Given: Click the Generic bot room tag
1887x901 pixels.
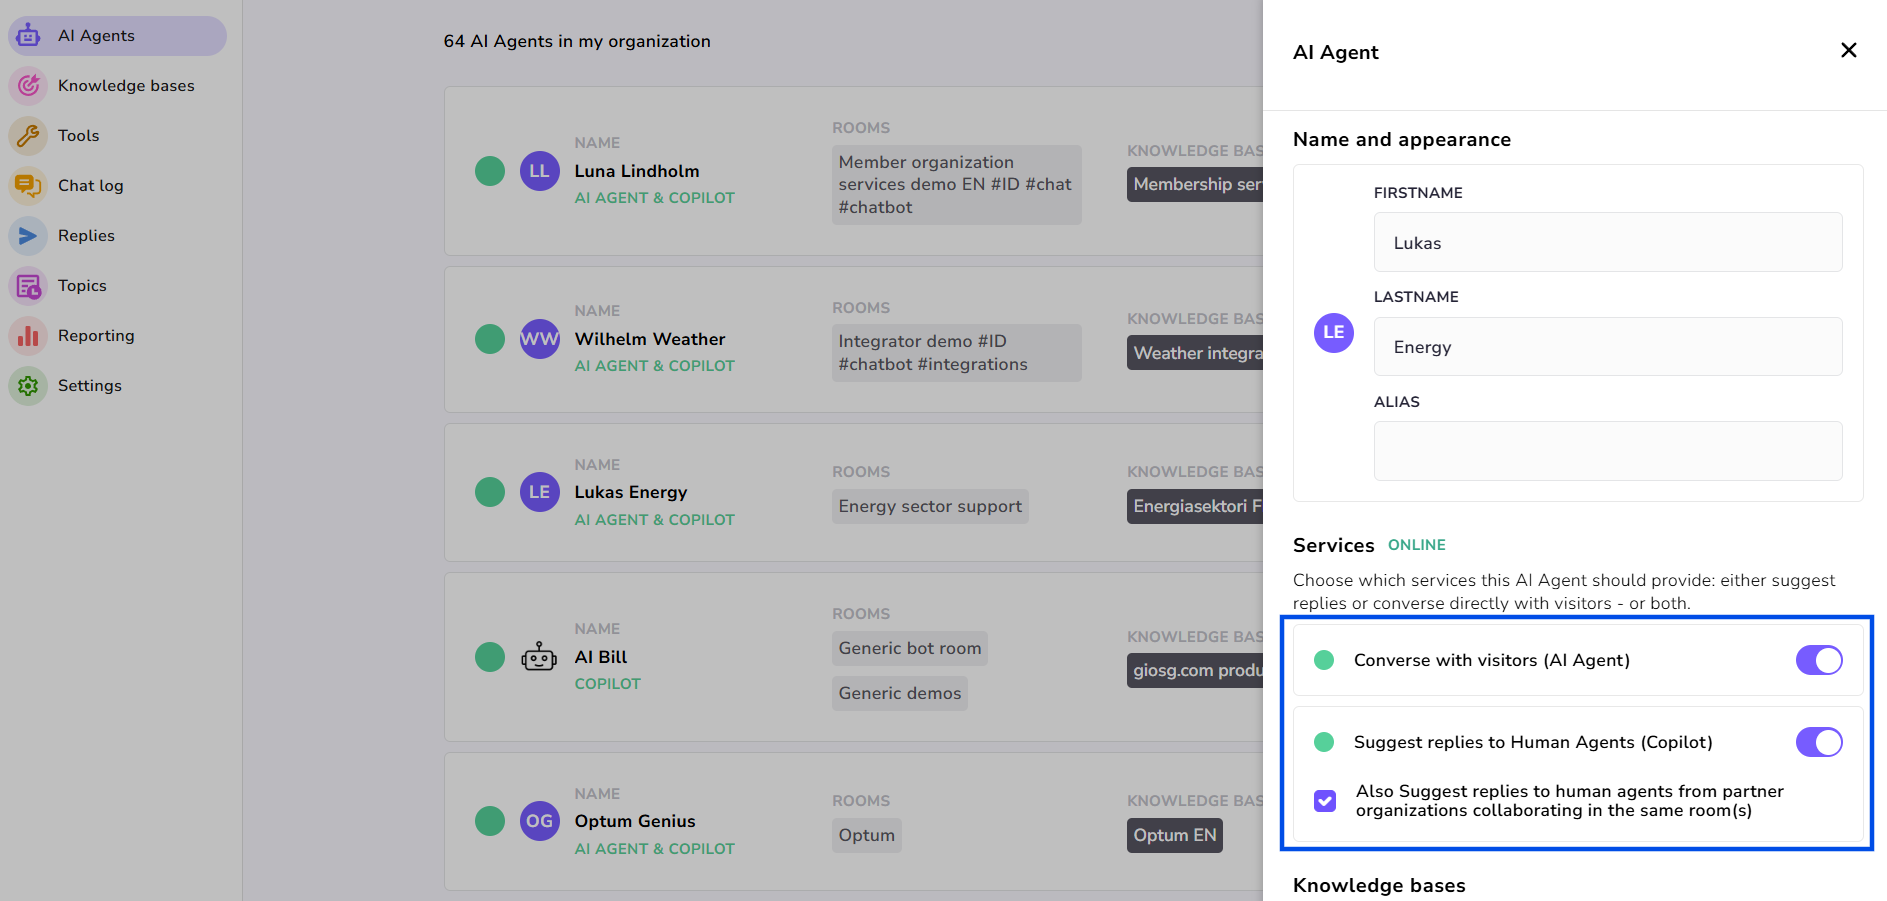Looking at the screenshot, I should (x=909, y=648).
